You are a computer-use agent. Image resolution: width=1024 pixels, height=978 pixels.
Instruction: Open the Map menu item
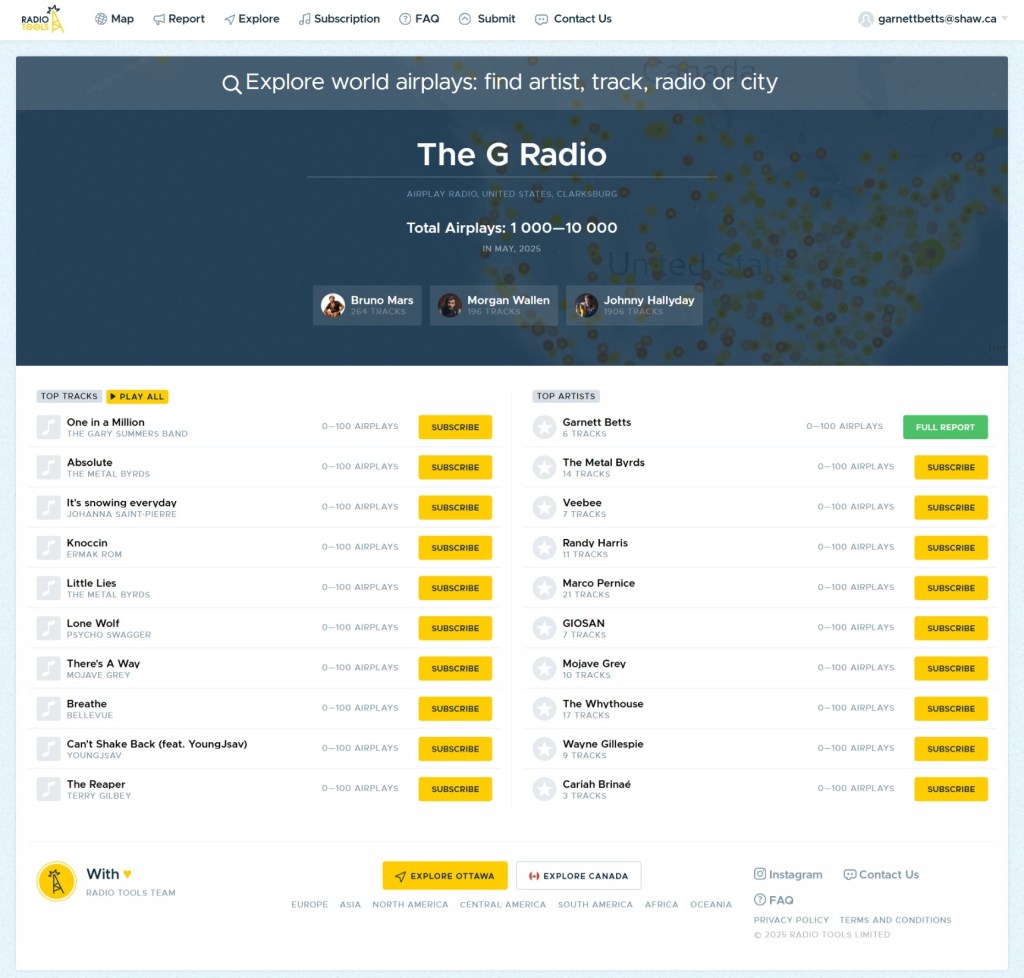[x=114, y=19]
